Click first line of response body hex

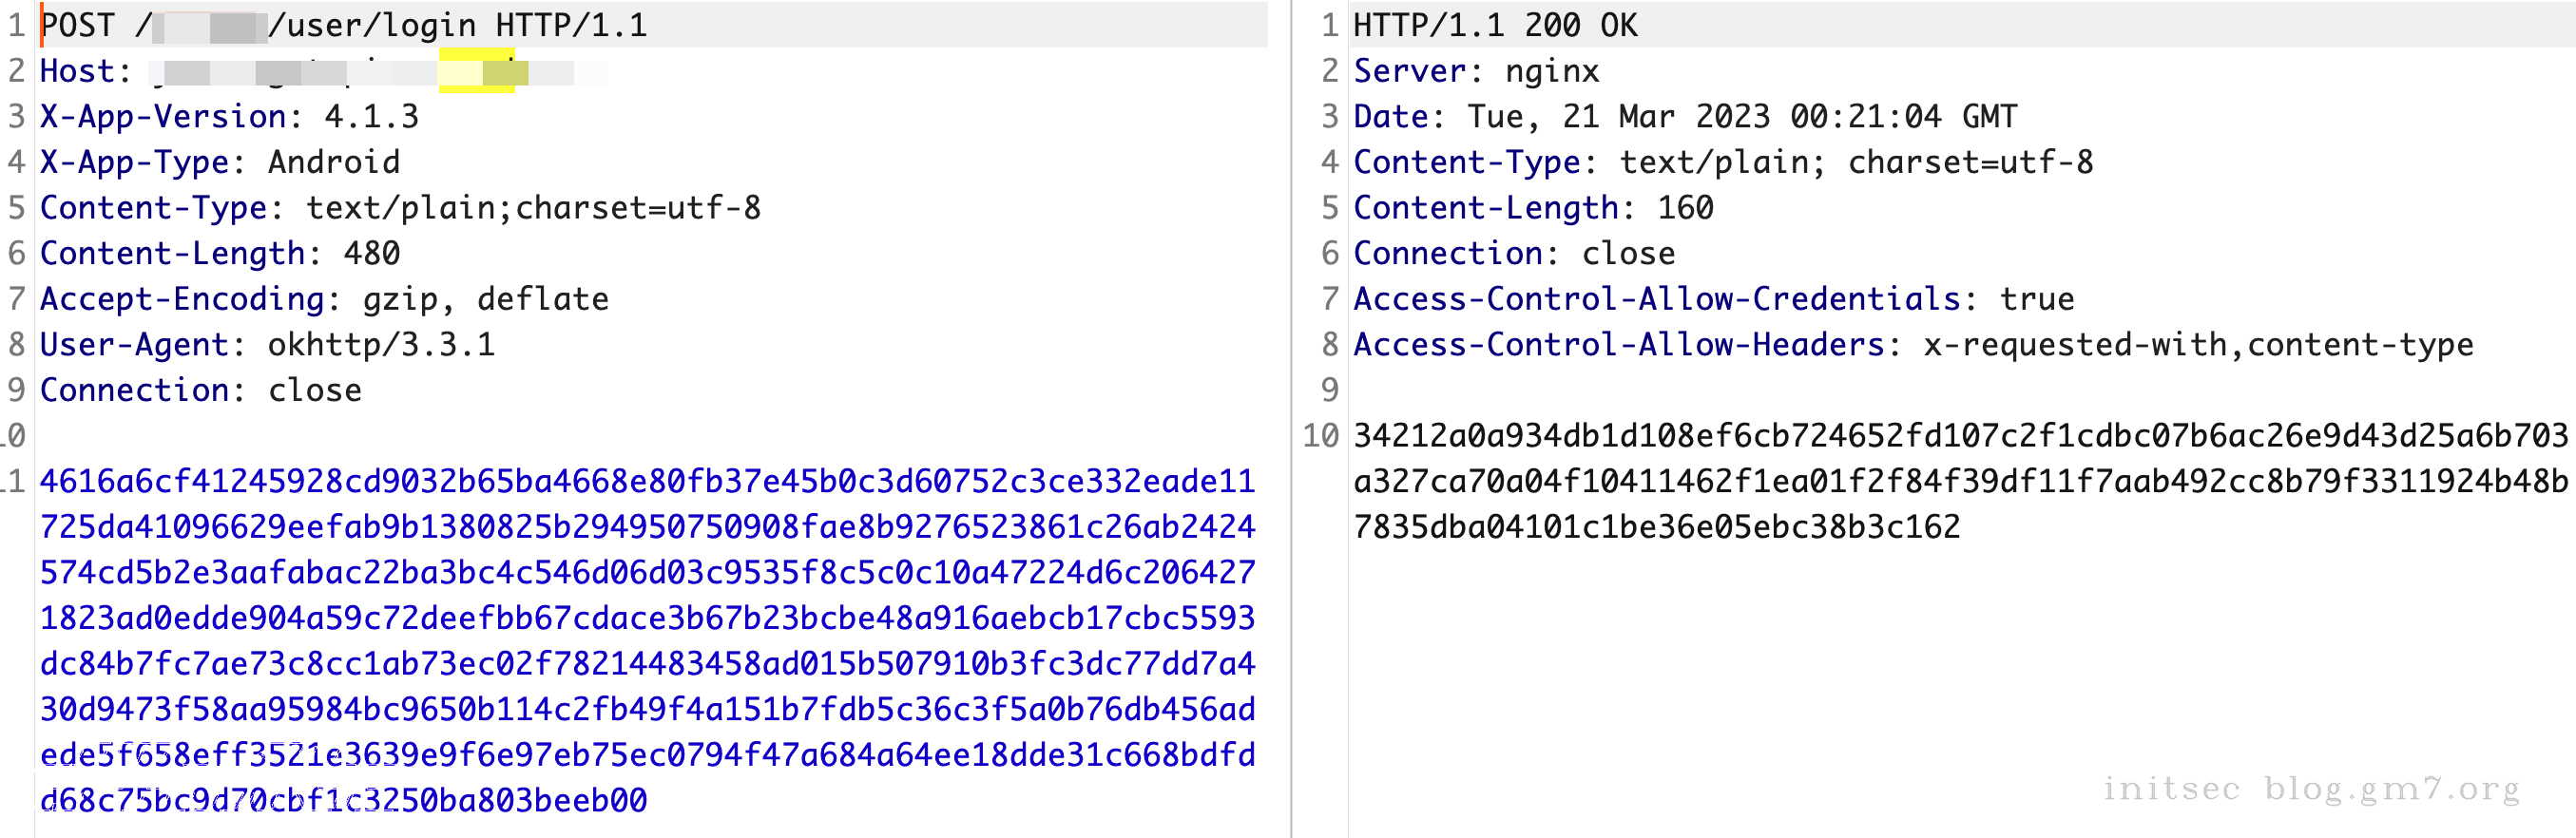click(1960, 435)
